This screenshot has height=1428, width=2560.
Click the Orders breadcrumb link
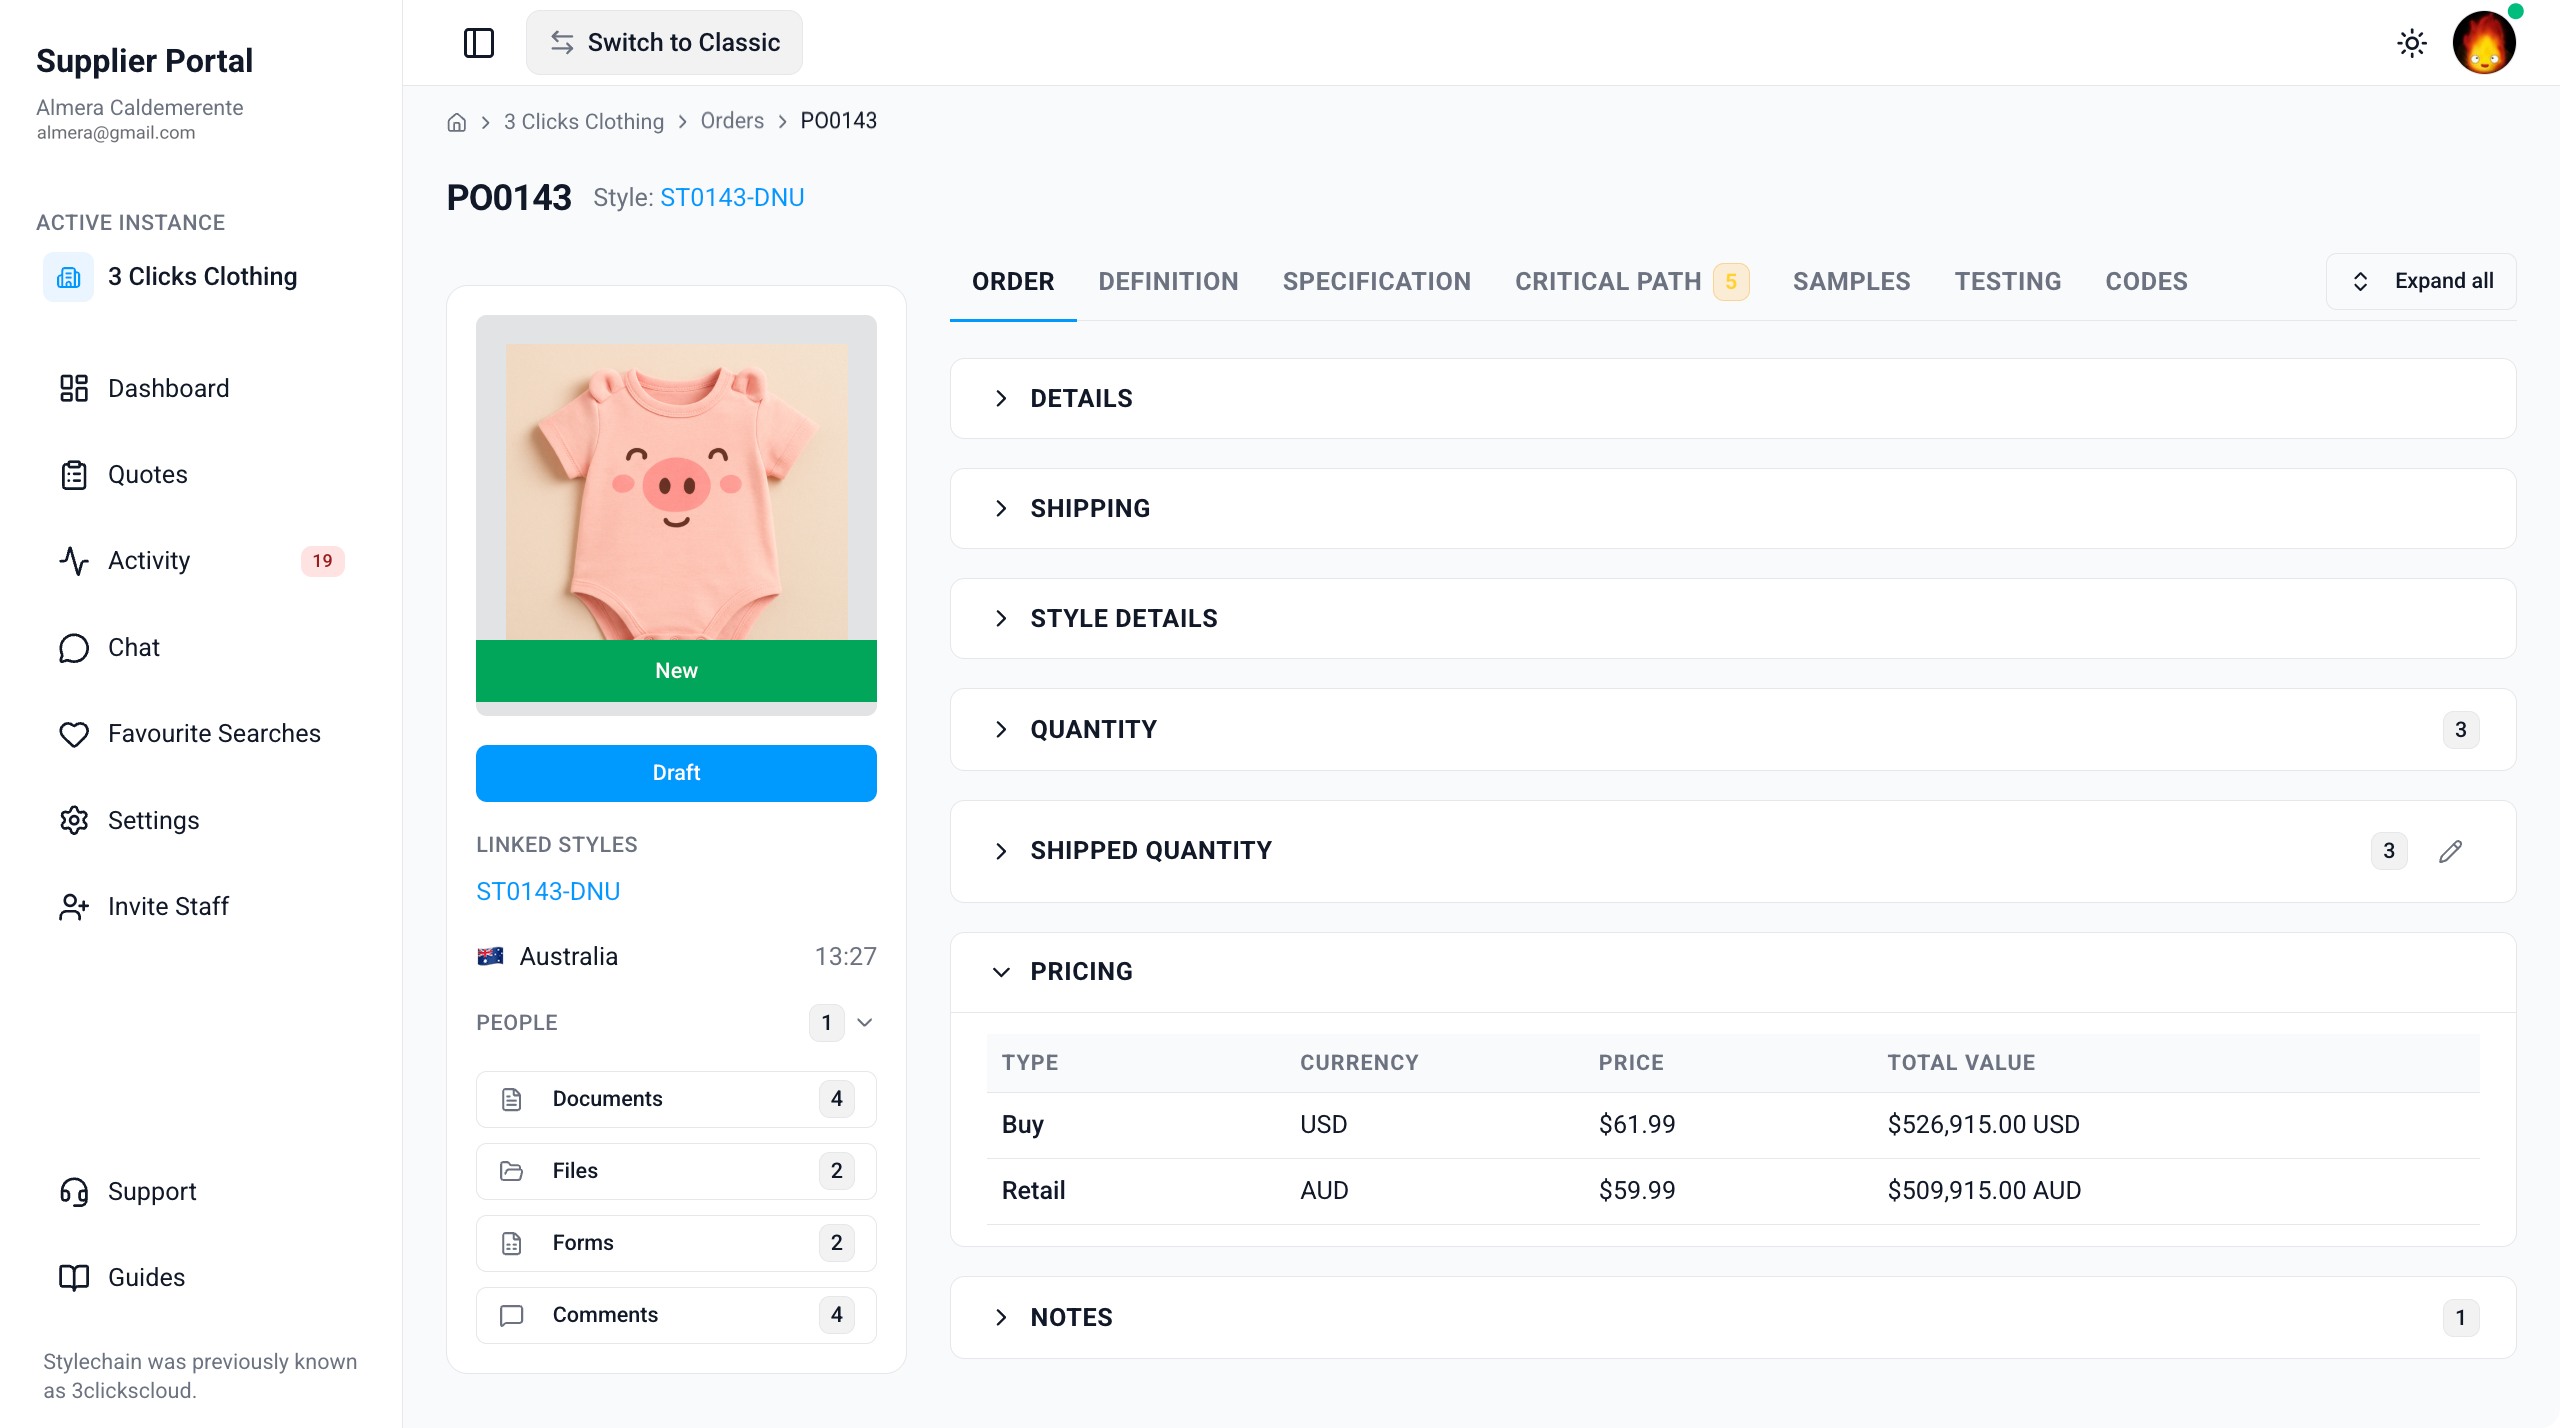pyautogui.click(x=732, y=121)
